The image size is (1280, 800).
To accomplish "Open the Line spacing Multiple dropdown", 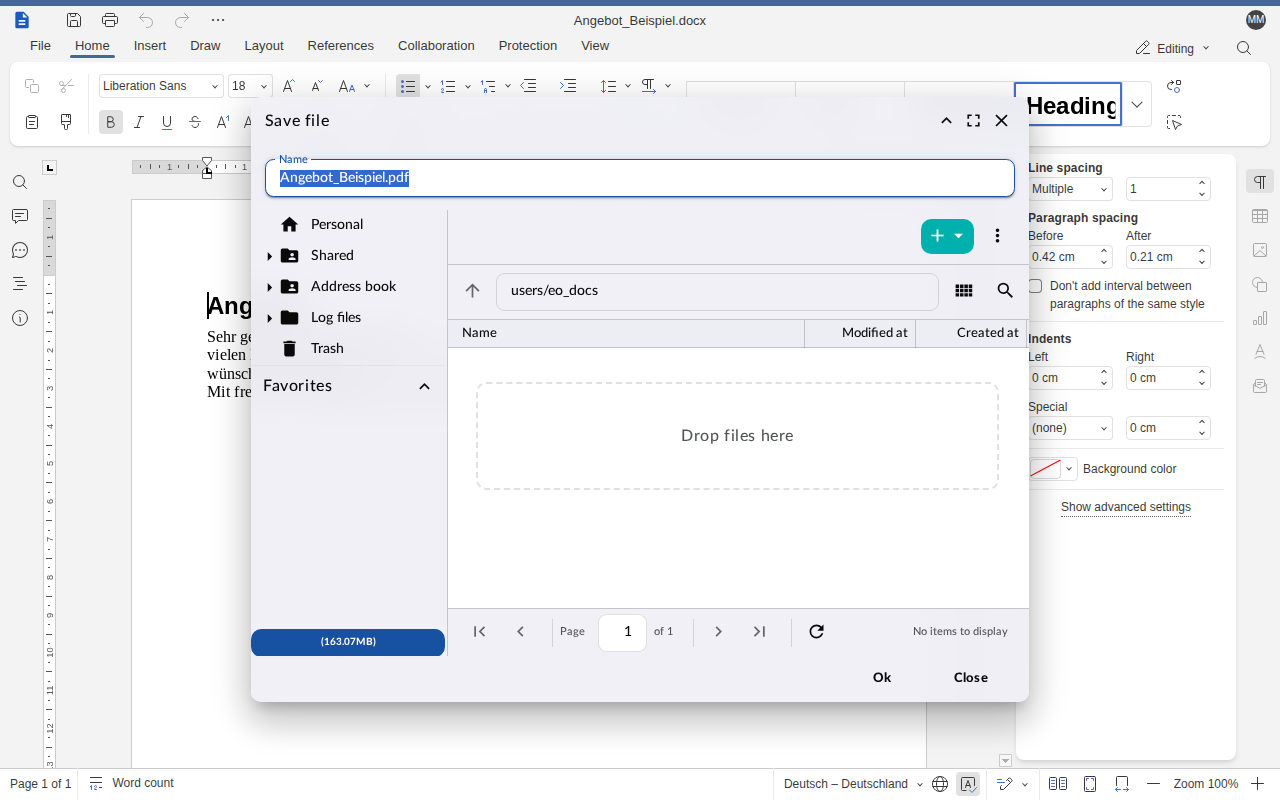I will pyautogui.click(x=1070, y=189).
